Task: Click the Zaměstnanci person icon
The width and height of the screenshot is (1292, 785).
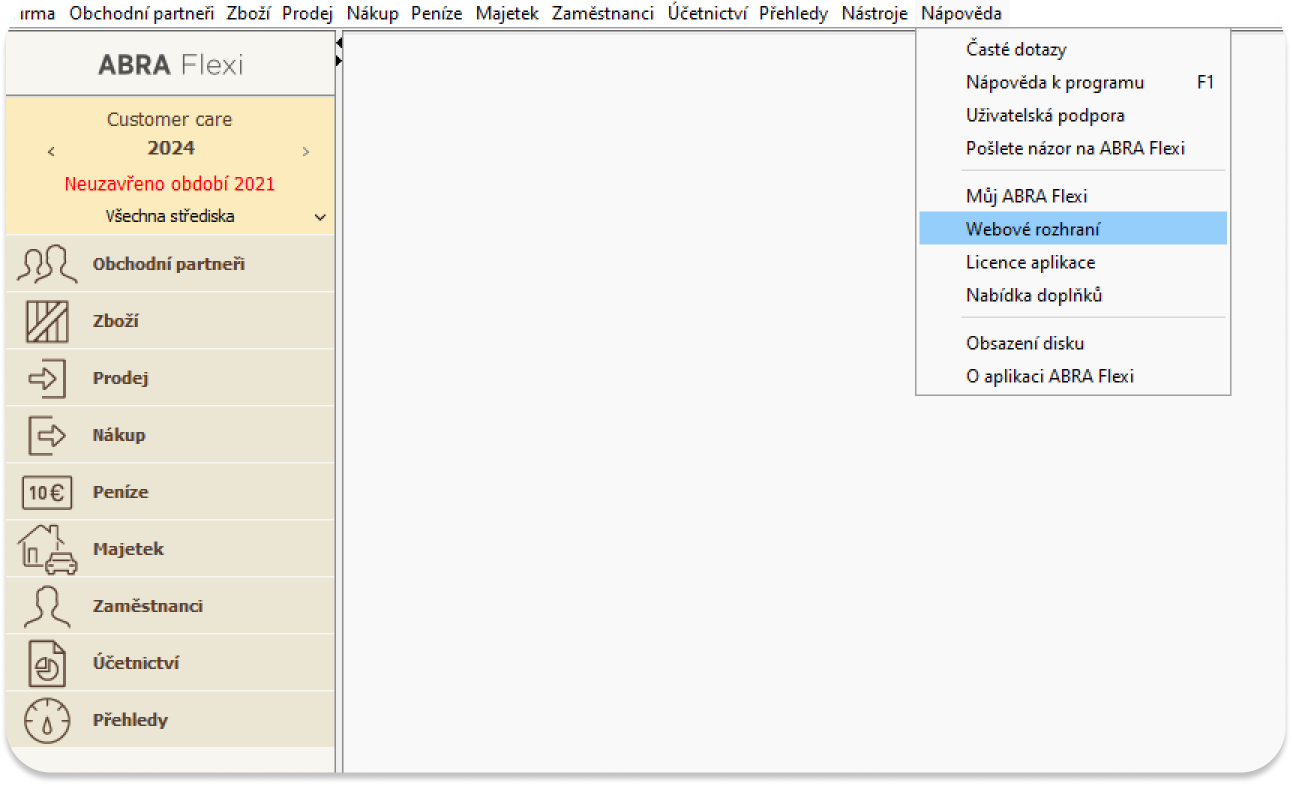Action: pyautogui.click(x=46, y=606)
